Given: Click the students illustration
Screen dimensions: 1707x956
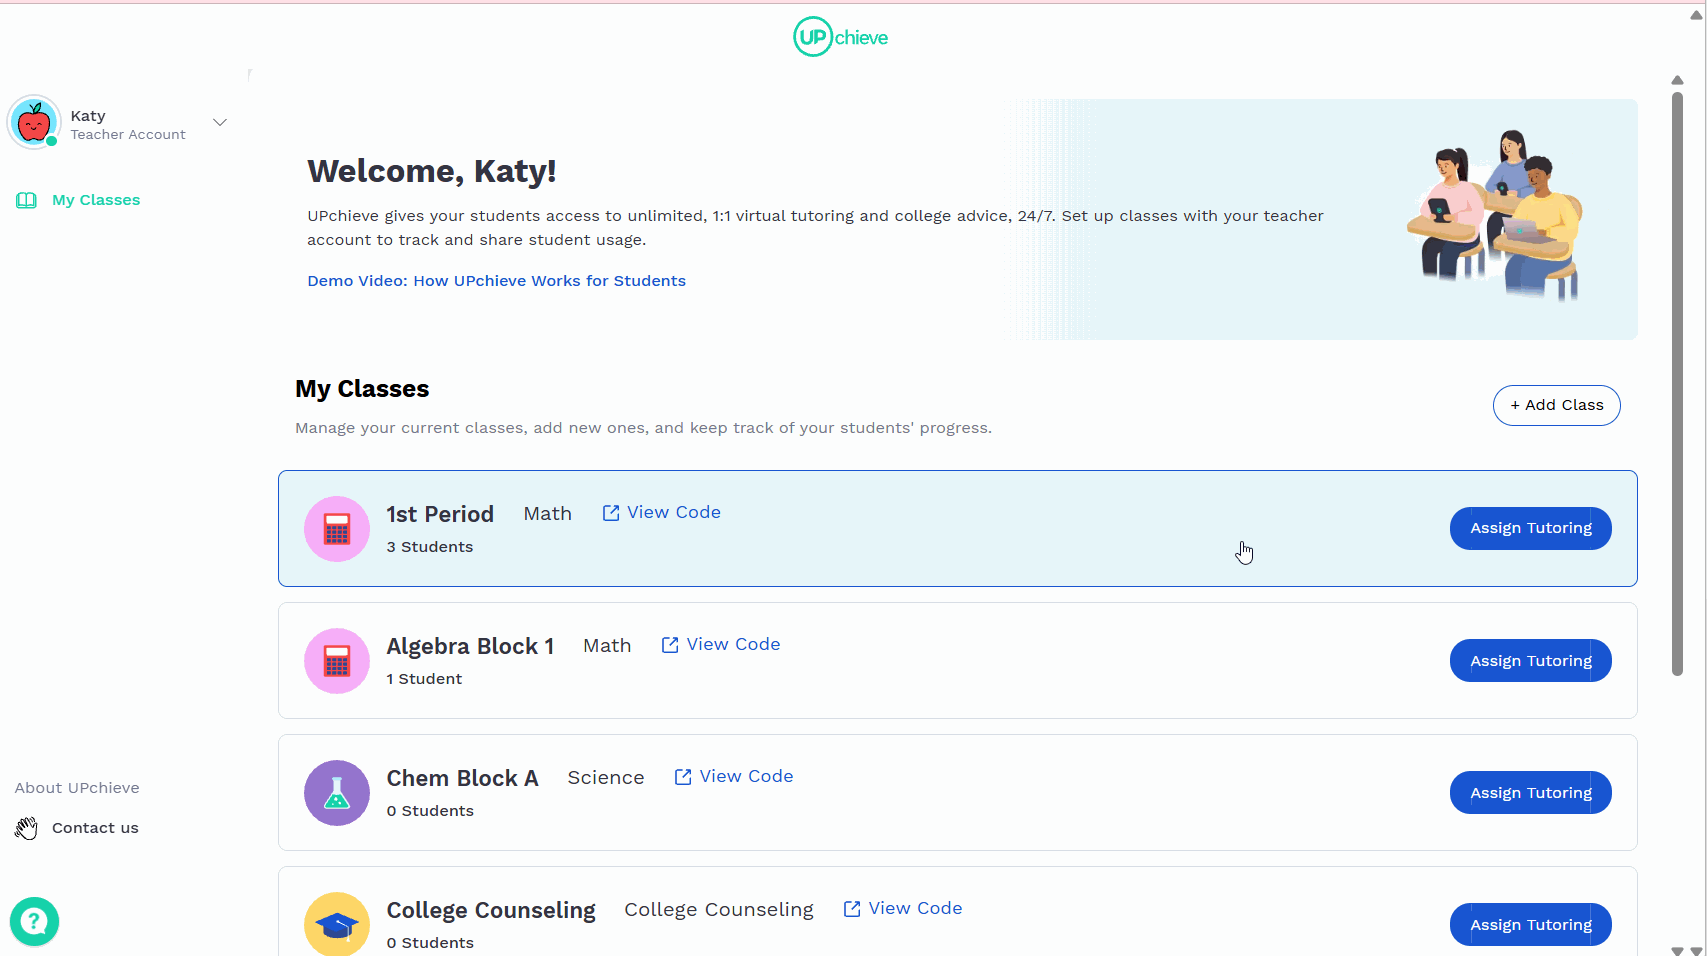Looking at the screenshot, I should tap(1495, 216).
